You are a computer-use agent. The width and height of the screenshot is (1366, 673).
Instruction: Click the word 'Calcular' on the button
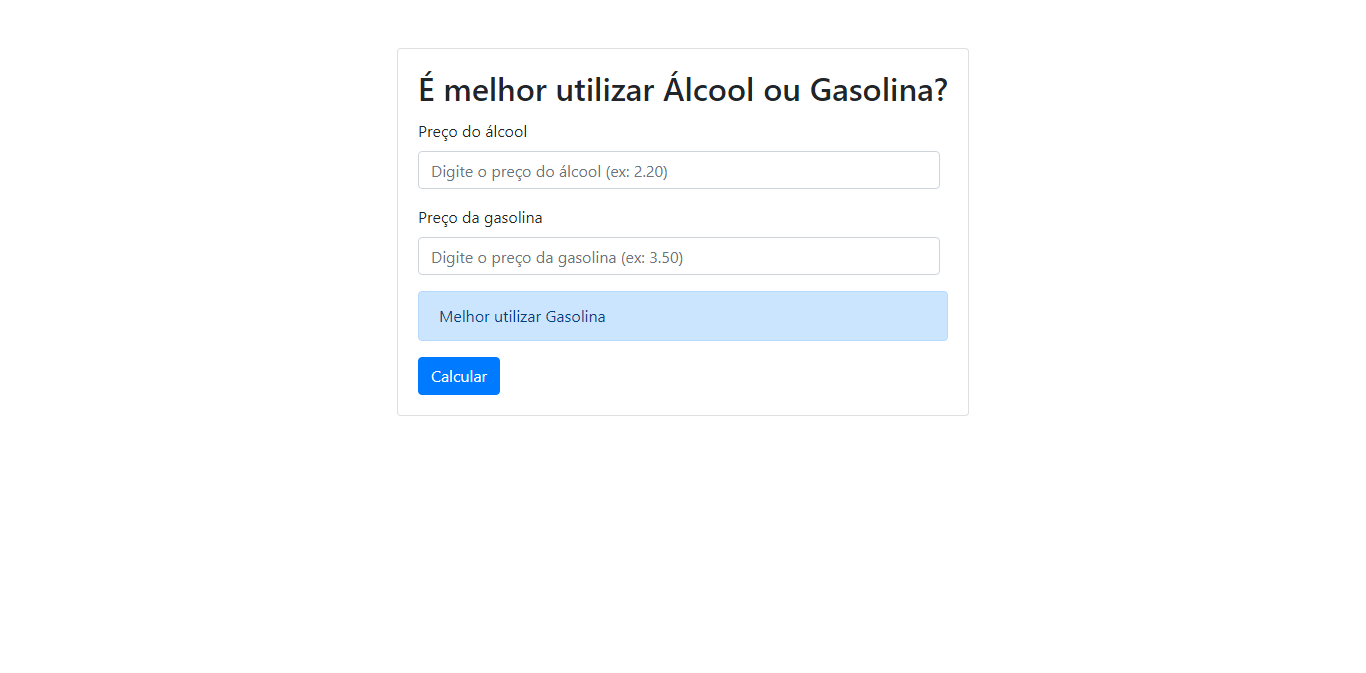click(x=458, y=376)
